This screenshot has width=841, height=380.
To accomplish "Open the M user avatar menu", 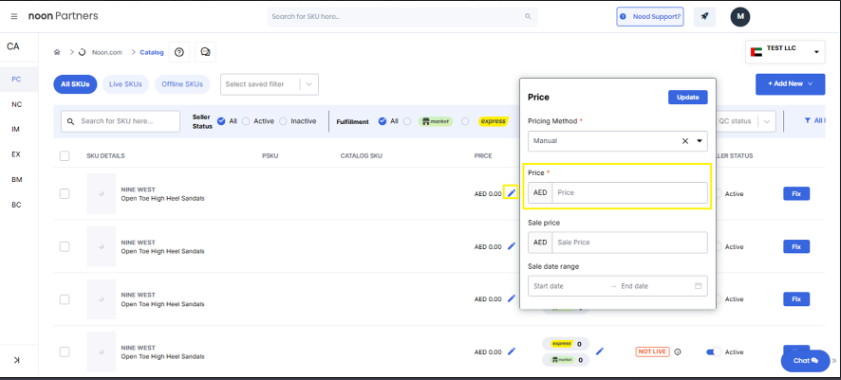I will coord(740,17).
